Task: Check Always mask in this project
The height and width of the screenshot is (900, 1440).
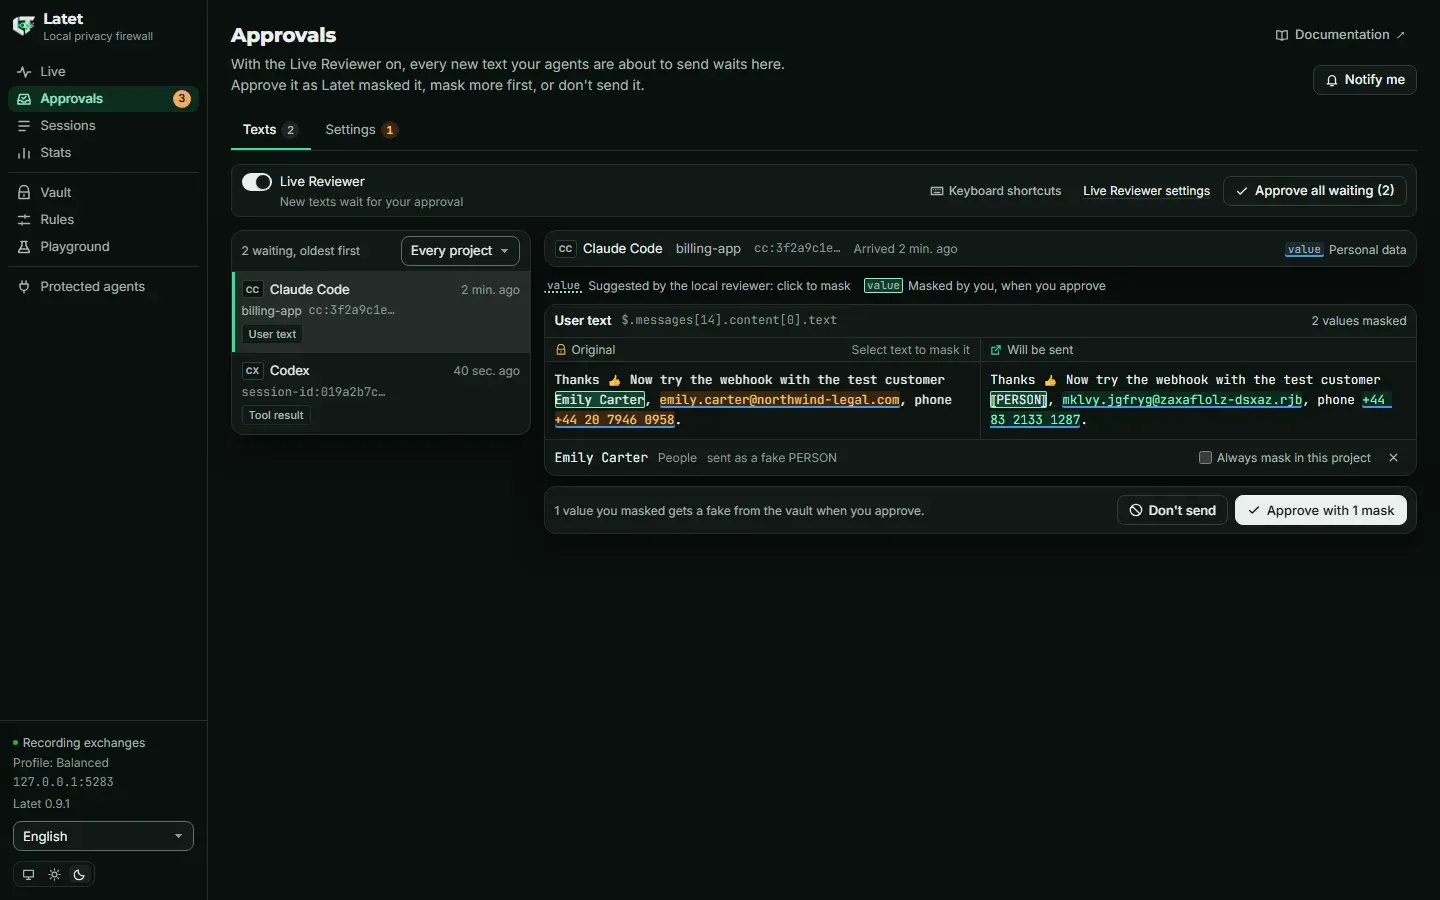Action: [x=1205, y=458]
